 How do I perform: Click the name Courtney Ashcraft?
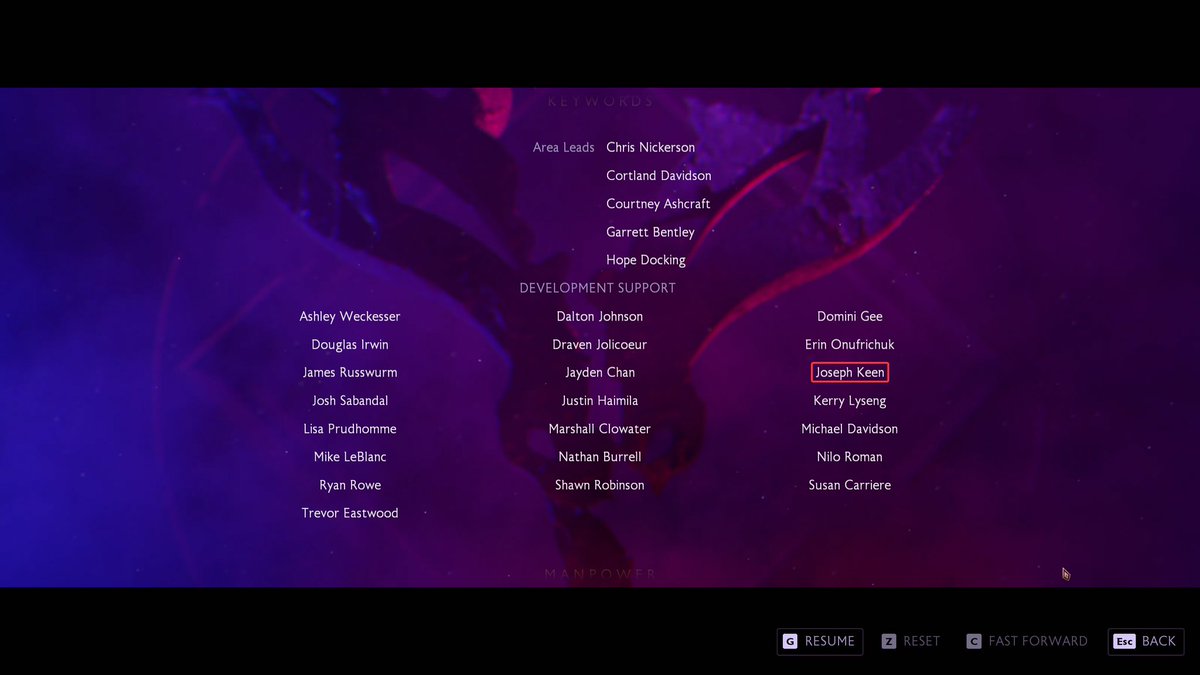(x=658, y=203)
